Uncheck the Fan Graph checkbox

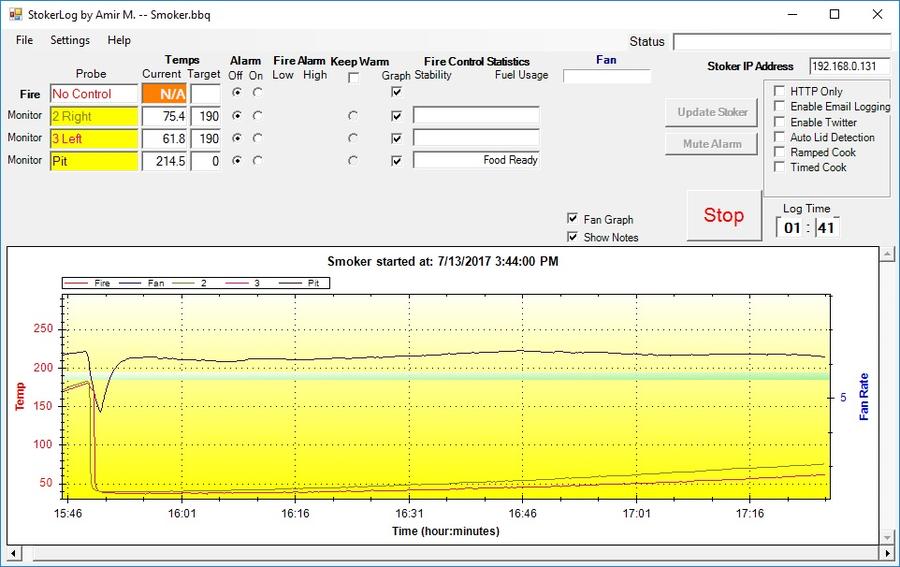tap(572, 219)
